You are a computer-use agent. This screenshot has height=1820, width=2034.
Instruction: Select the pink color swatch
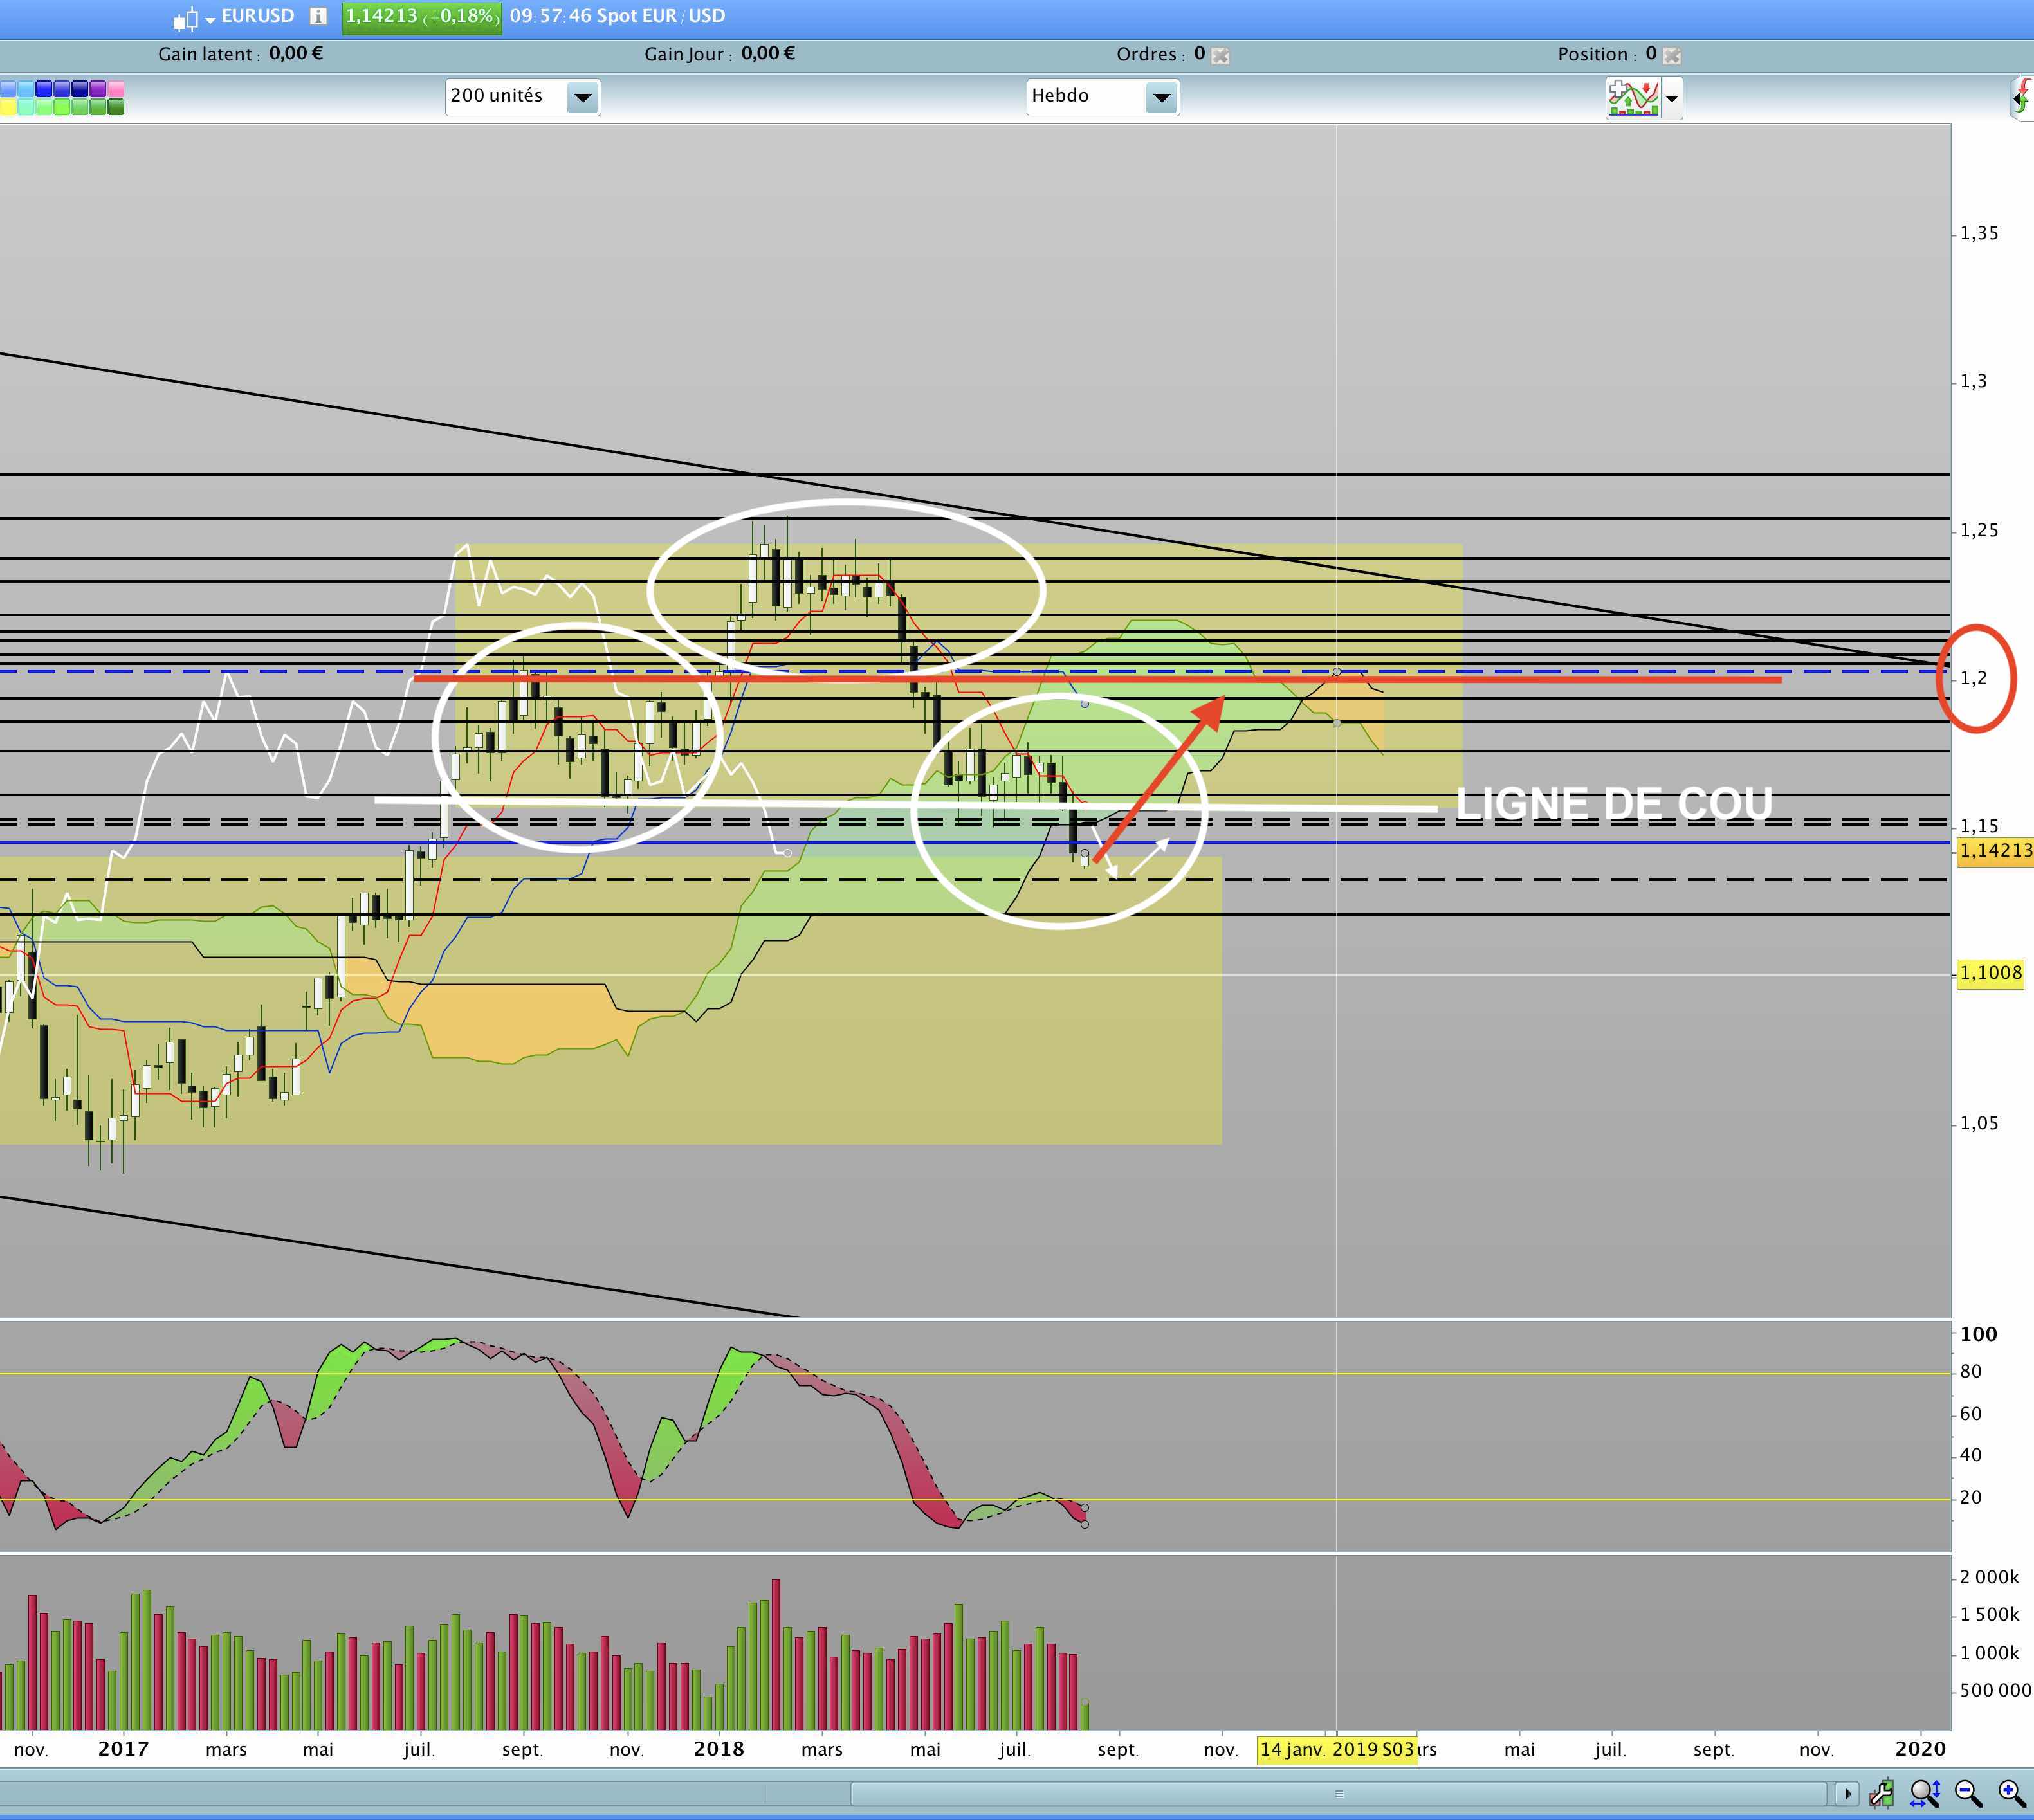tap(115, 89)
